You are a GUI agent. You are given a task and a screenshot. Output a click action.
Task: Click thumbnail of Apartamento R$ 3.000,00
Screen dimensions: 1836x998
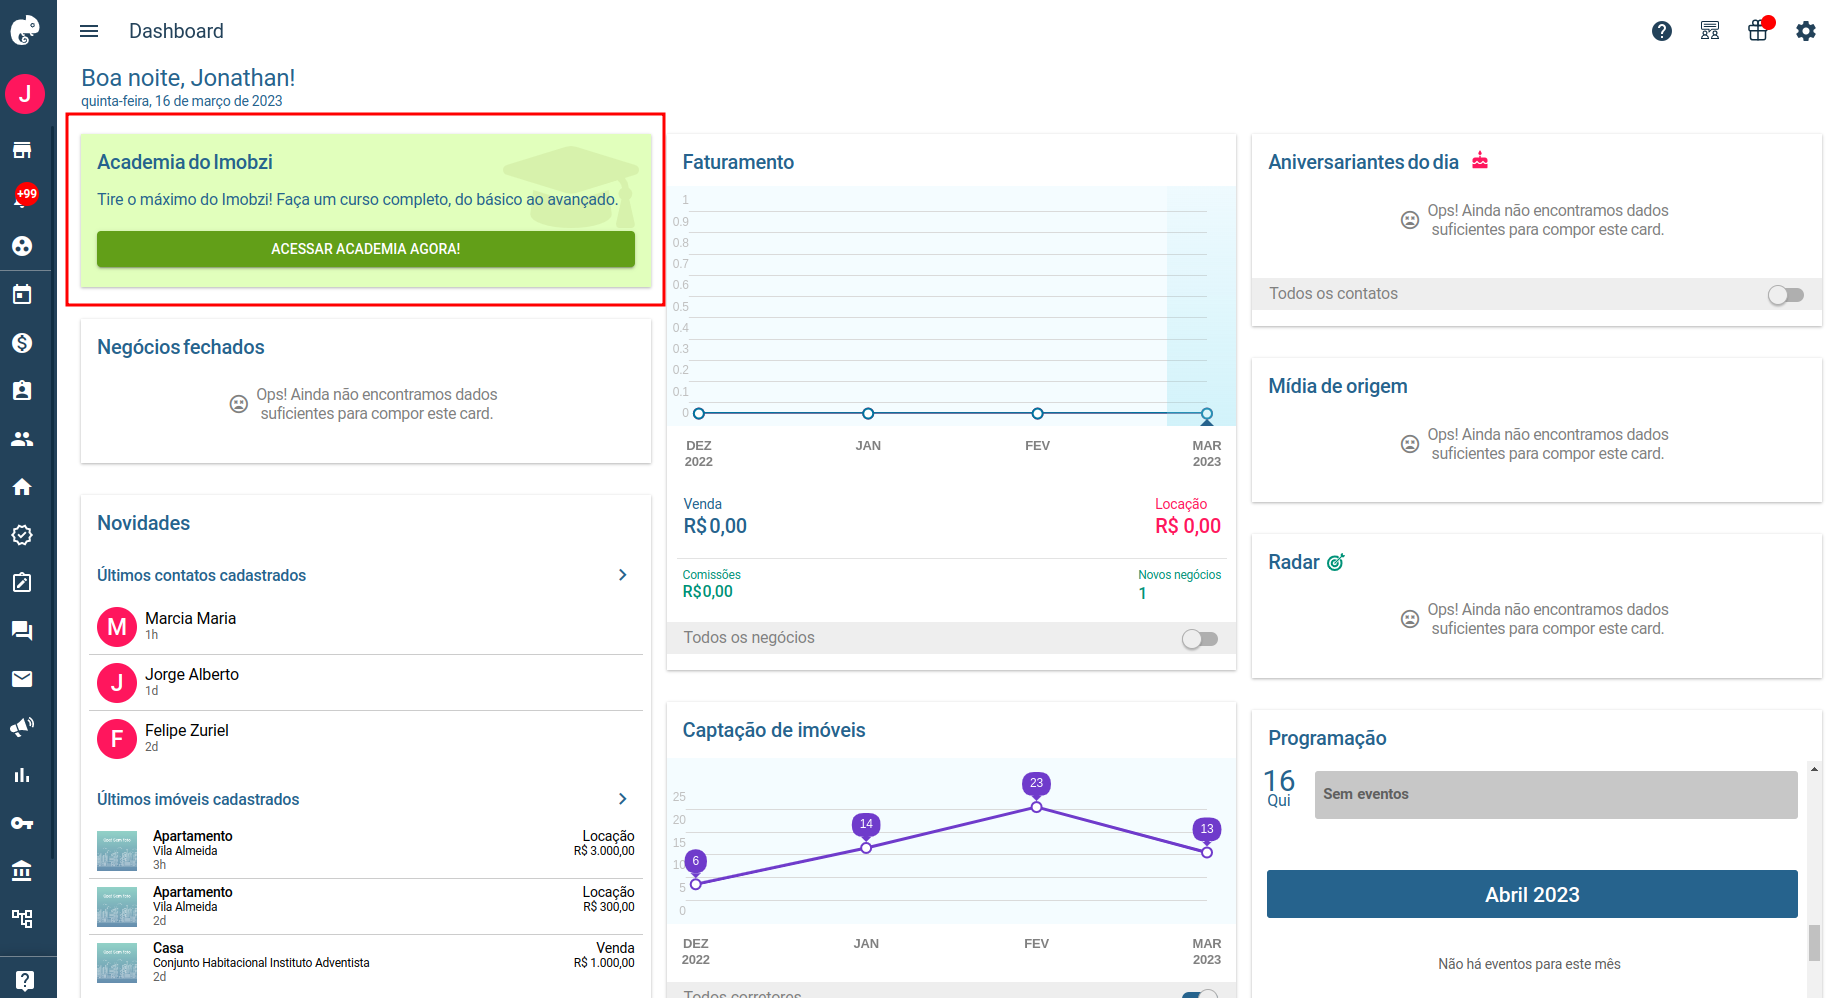(117, 851)
